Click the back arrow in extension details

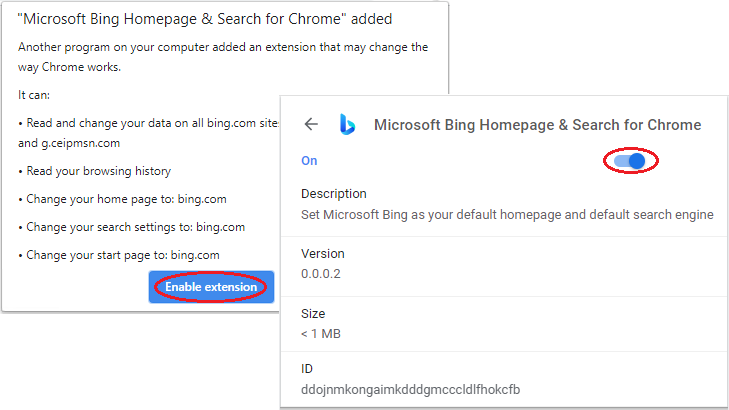coord(311,125)
